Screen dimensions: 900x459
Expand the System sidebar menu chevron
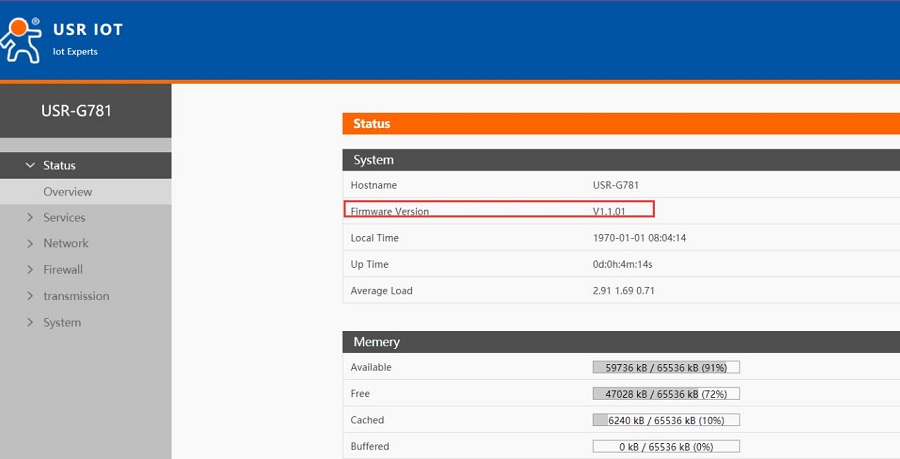pos(30,322)
